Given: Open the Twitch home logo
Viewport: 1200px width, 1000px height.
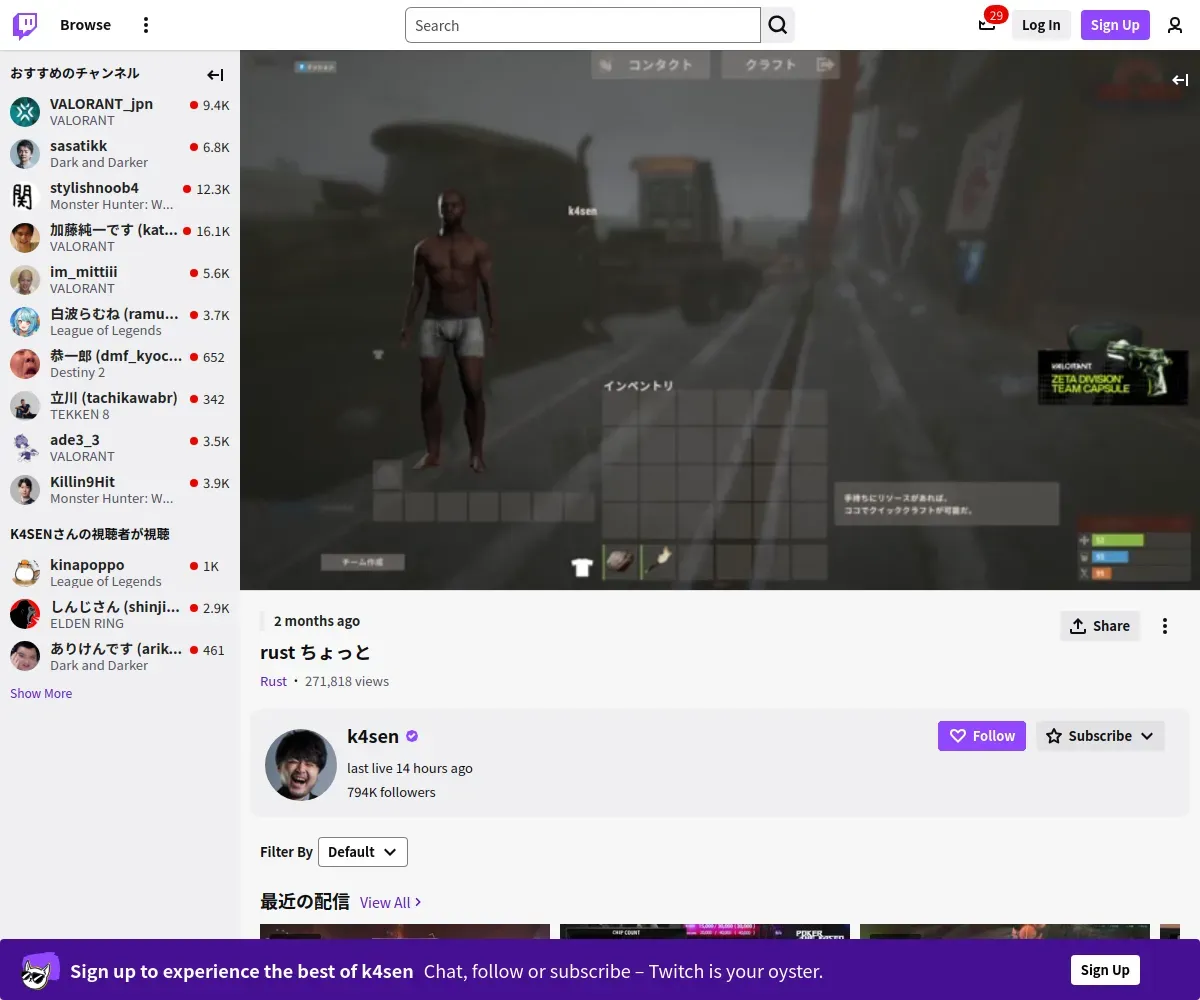Looking at the screenshot, I should pos(25,25).
